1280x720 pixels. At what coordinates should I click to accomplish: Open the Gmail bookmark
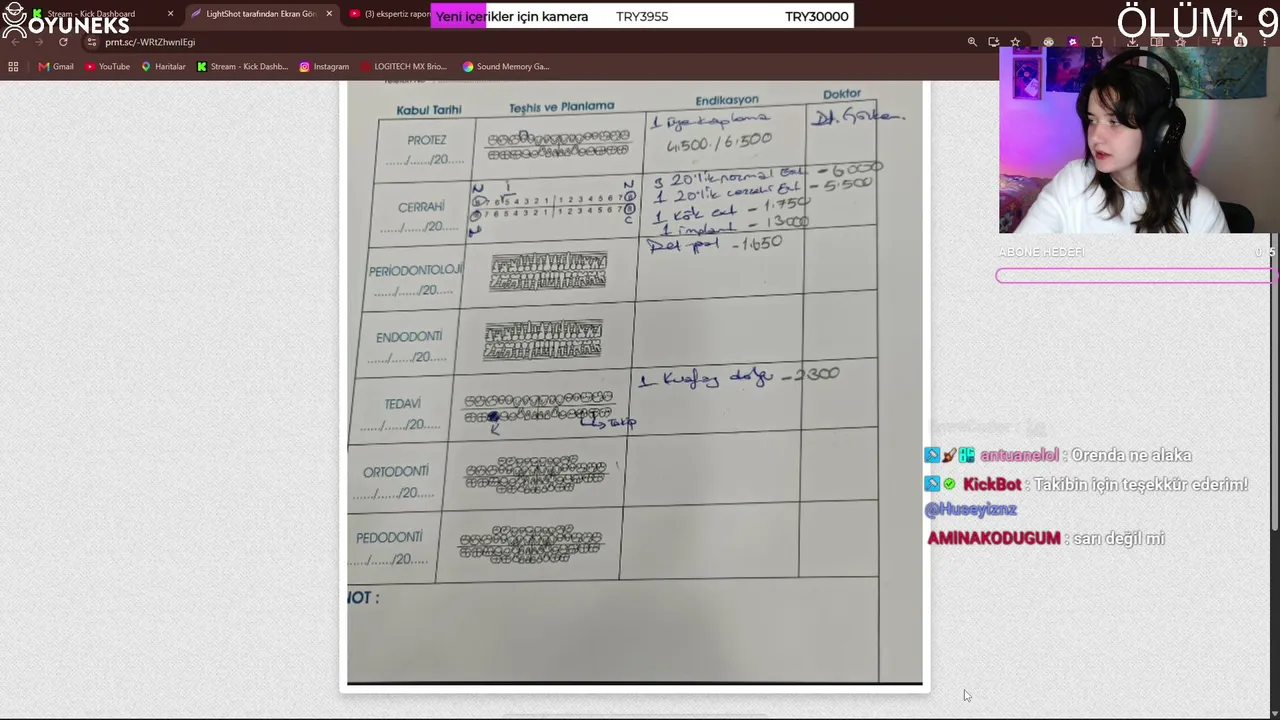pyautogui.click(x=56, y=67)
